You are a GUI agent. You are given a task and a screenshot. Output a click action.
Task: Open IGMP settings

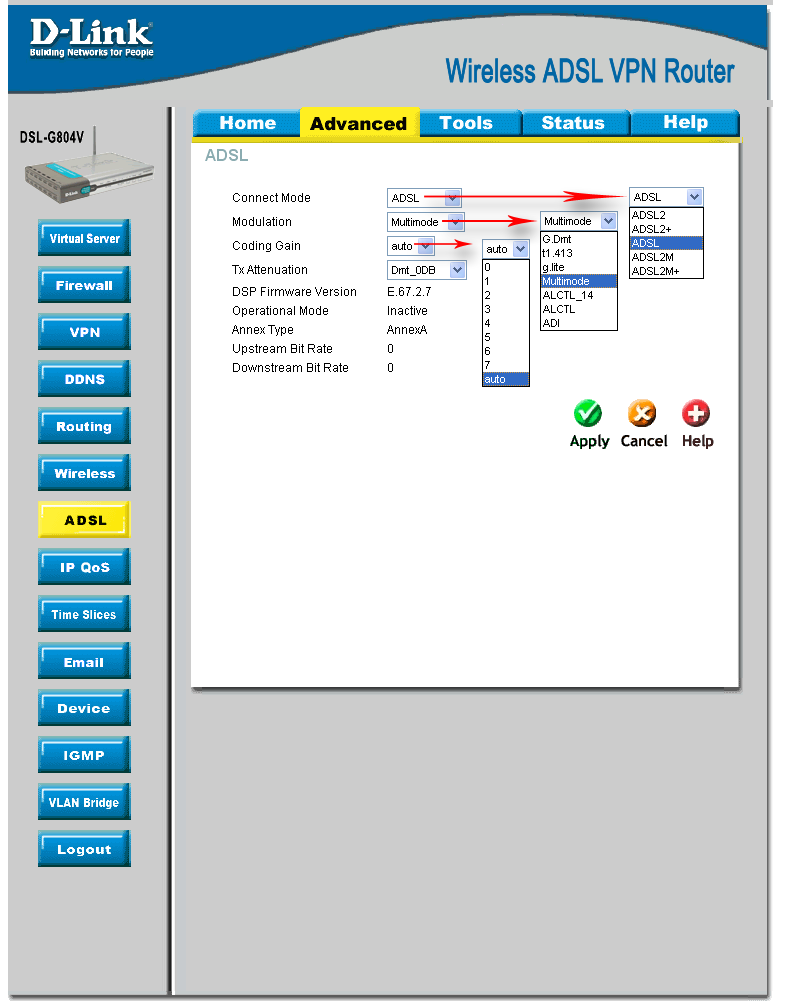click(84, 755)
